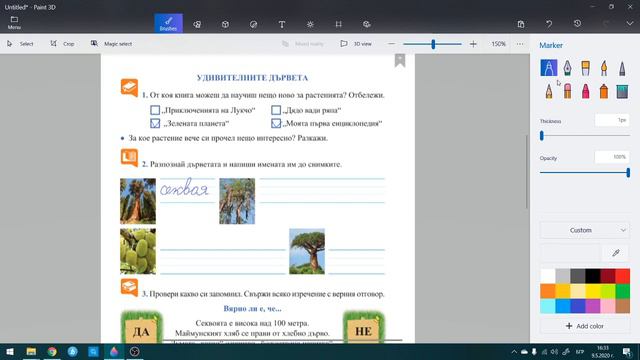Select the Pixel pen brush
Image resolution: width=640 pixels, height=360 pixels.
coord(622,68)
